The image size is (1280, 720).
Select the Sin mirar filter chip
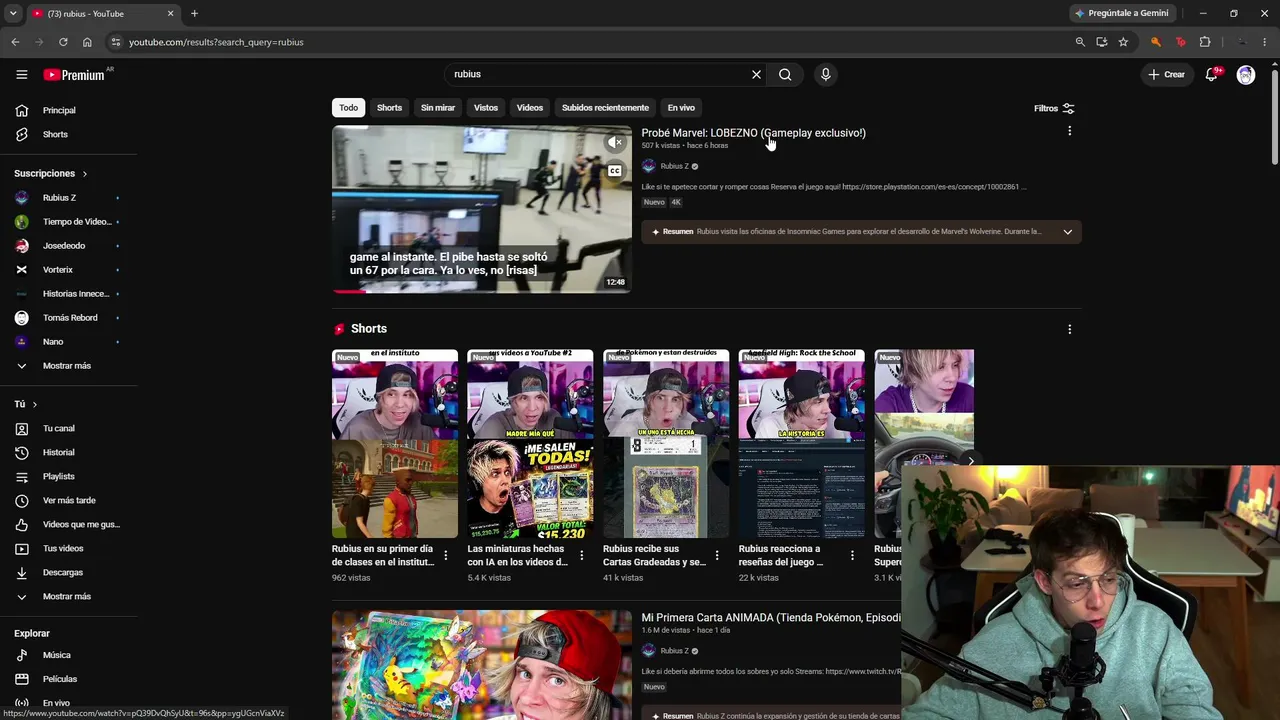click(x=438, y=108)
